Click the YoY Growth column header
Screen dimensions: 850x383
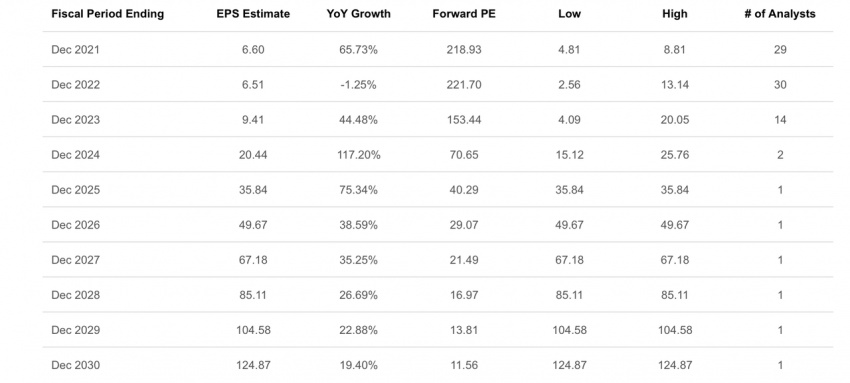tap(358, 14)
